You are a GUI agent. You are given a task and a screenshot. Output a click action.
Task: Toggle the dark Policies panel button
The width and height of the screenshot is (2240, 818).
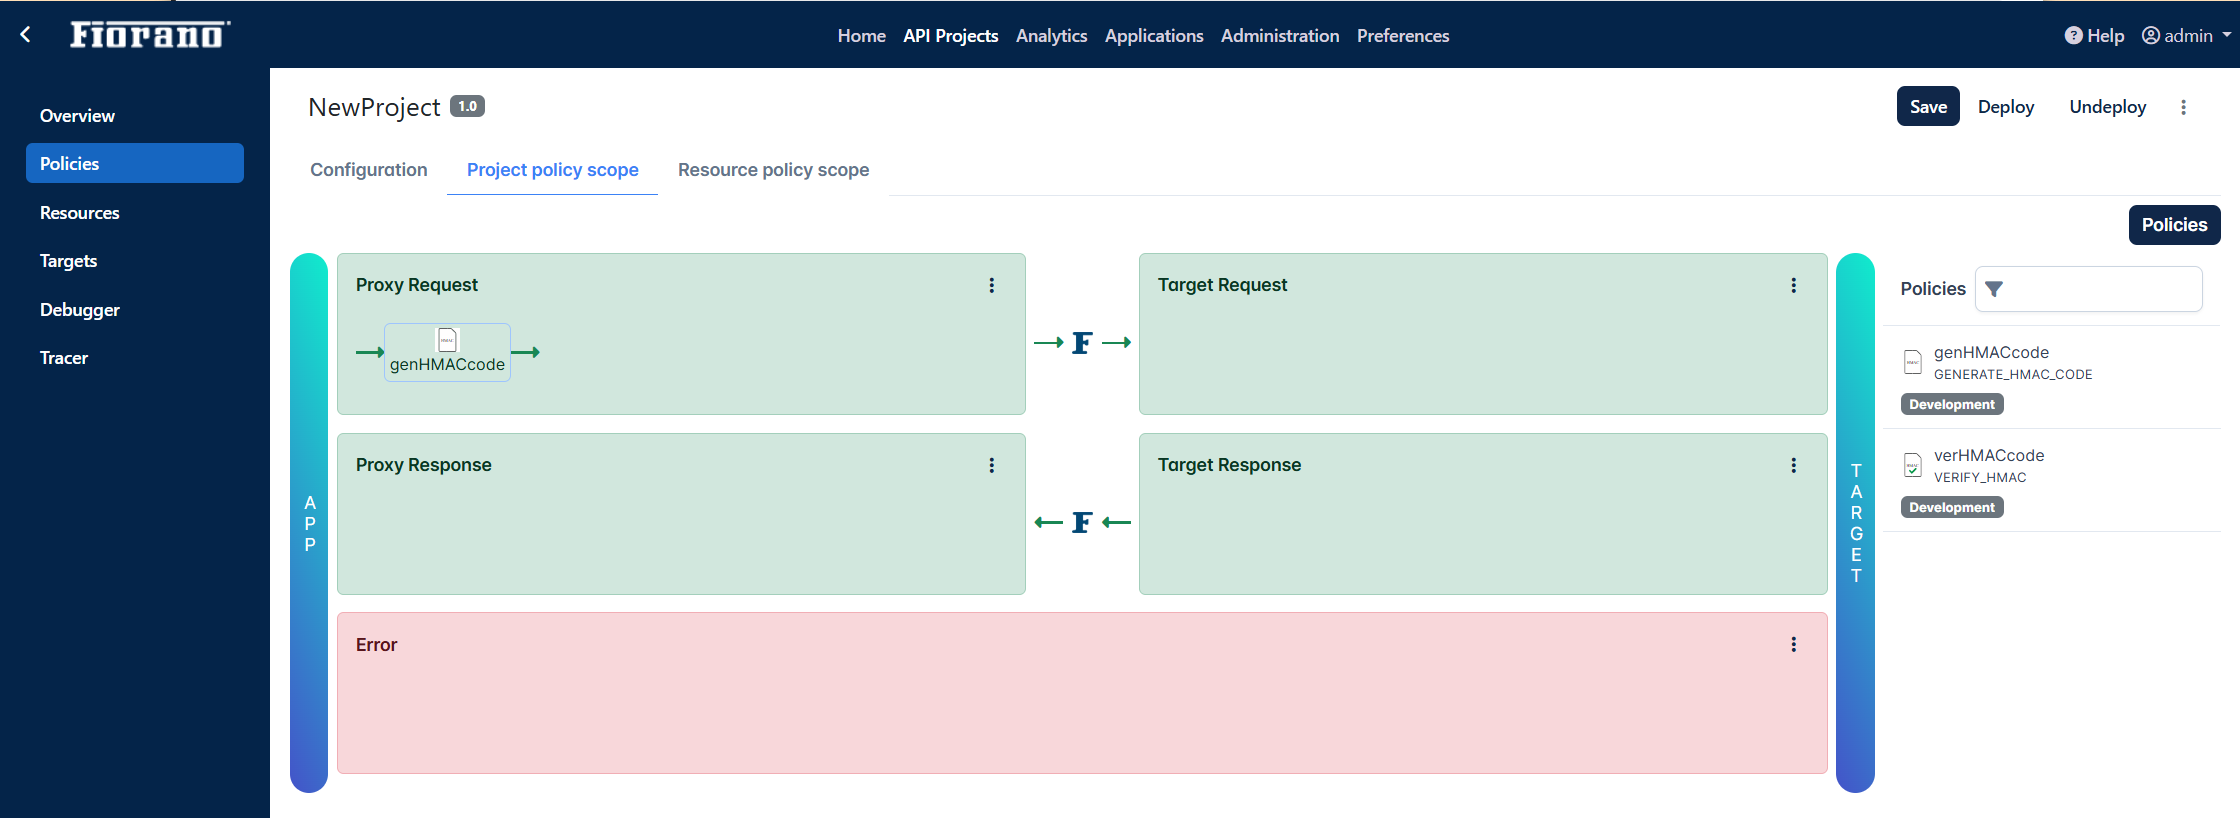tap(2174, 225)
